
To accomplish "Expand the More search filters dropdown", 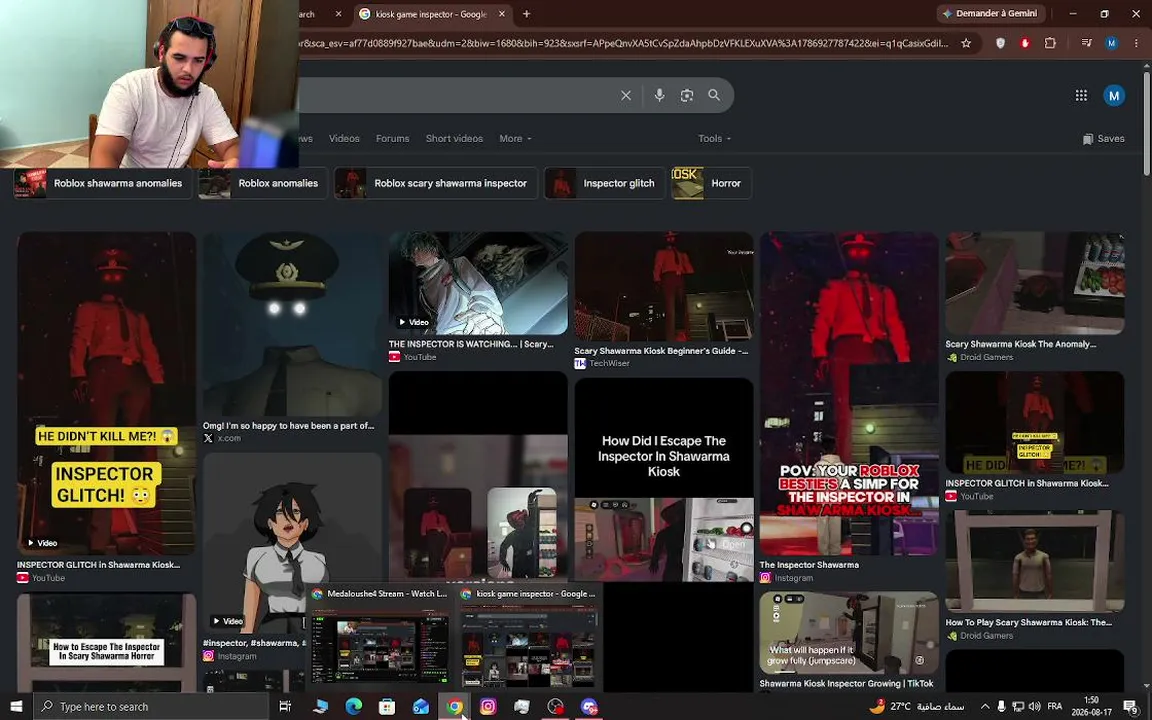I will point(515,139).
